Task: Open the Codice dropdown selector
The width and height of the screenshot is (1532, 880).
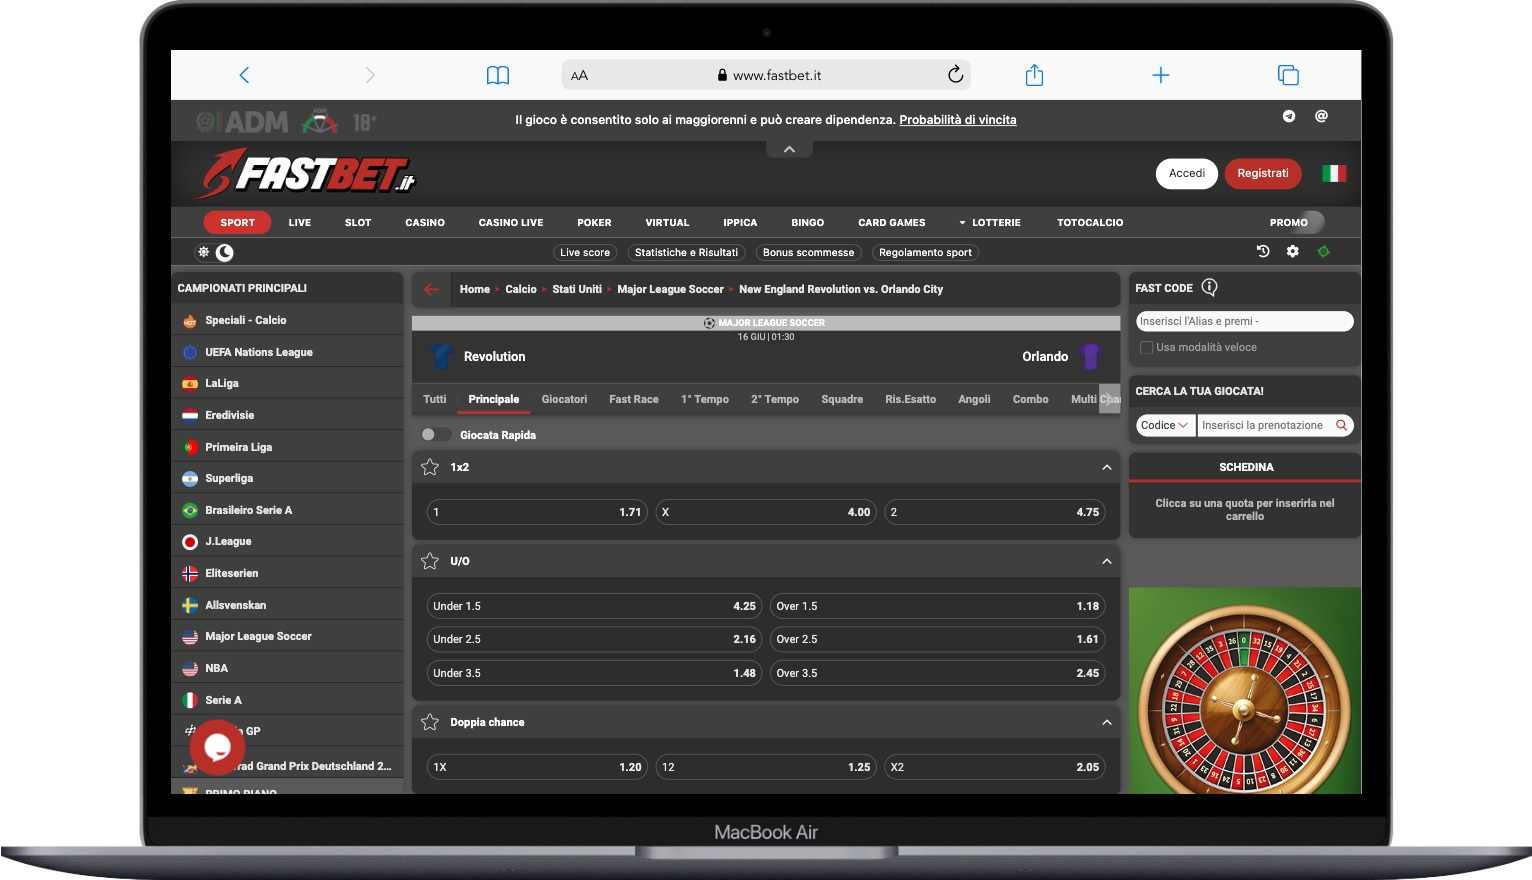Action: pos(1164,425)
